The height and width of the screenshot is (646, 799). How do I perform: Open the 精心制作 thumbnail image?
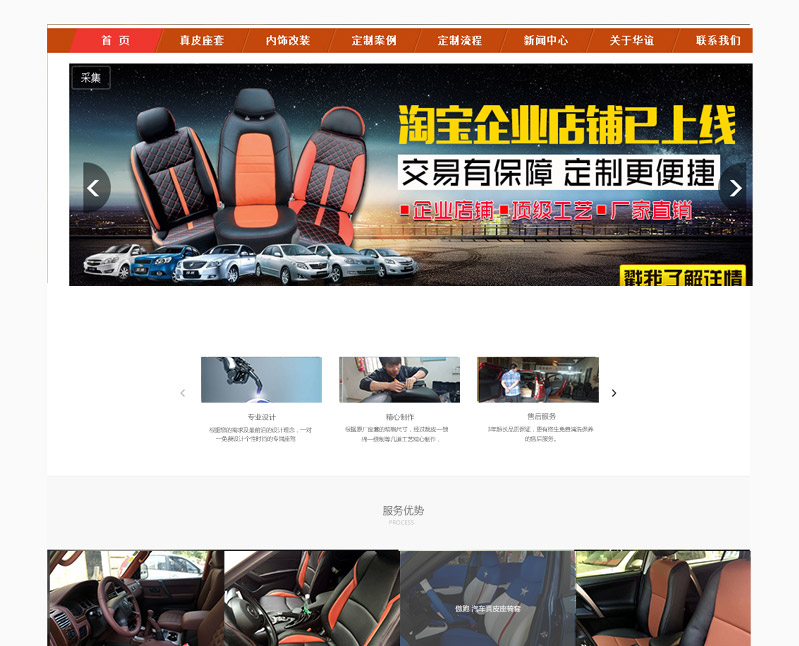(400, 380)
